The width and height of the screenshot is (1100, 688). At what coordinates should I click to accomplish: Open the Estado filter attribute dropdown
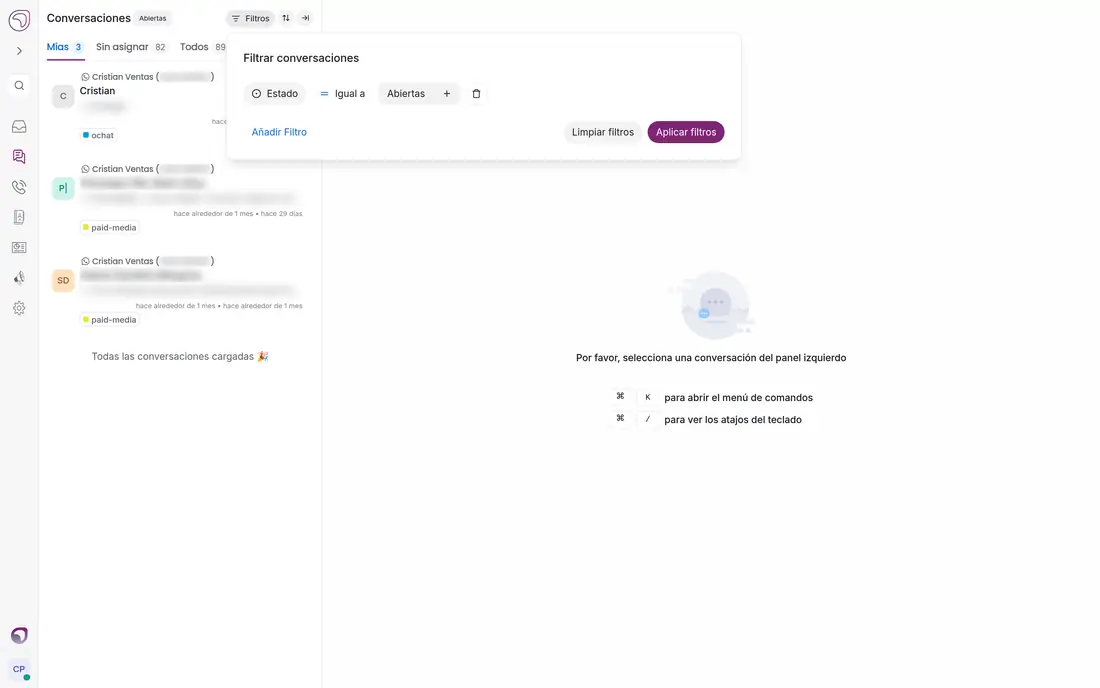pos(275,93)
